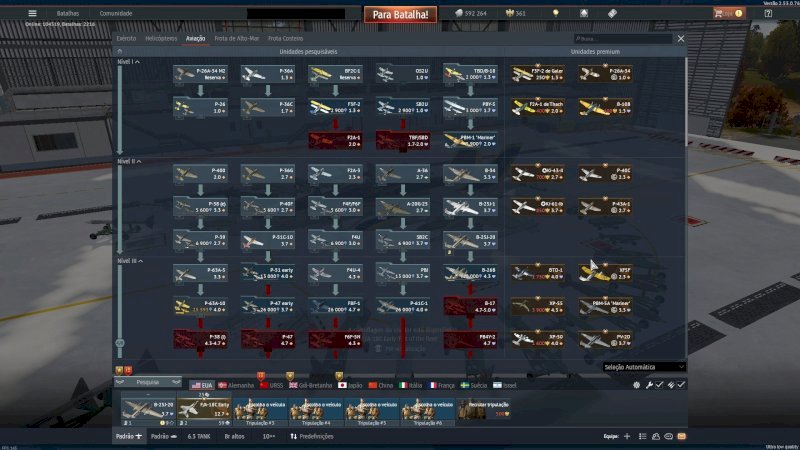This screenshot has height=450, width=800.
Task: Switch to the Helicópteros tab
Action: 160,38
